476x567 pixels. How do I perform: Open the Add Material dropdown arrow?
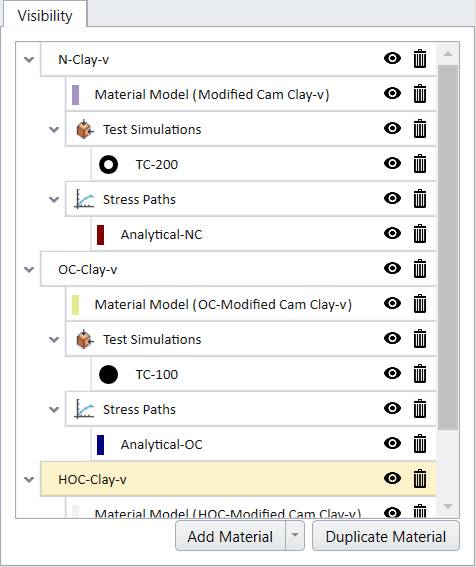295,536
